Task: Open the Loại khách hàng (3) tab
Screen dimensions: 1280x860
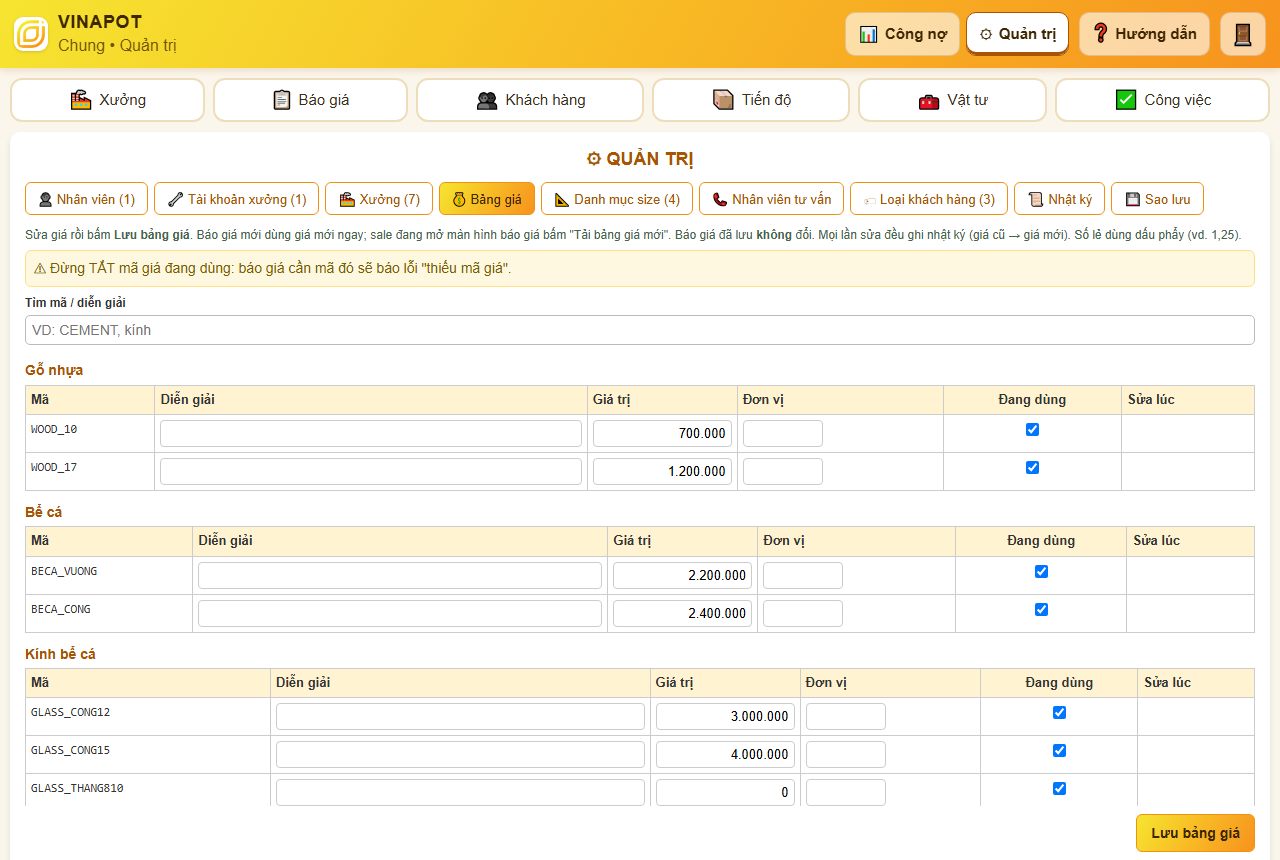Action: (x=929, y=199)
